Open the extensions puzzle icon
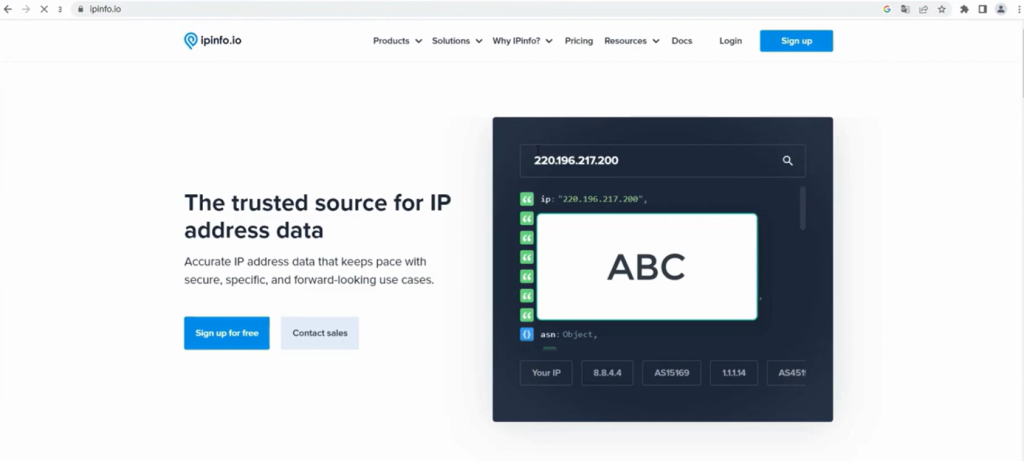 coord(964,9)
